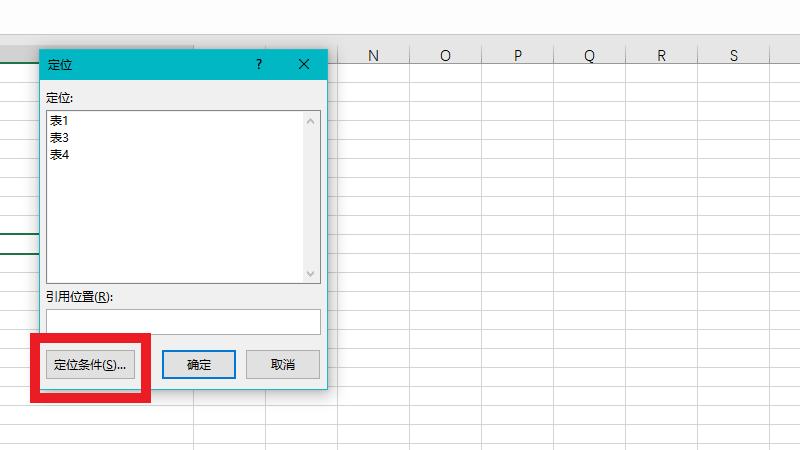Open 定位条件(S)... options

tap(90, 365)
